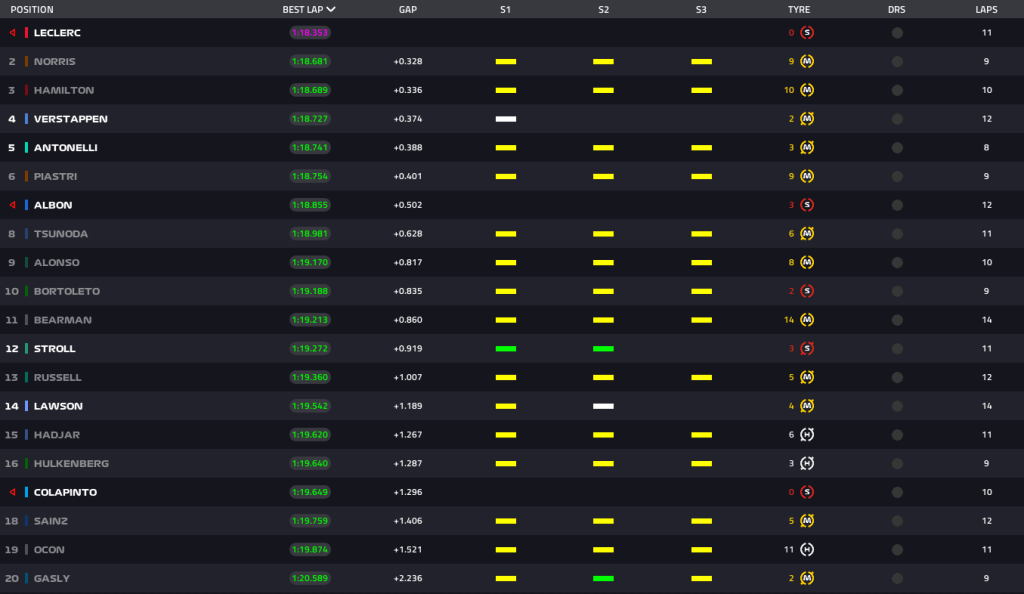Click Leclerc's soft tyre icon
This screenshot has height=594, width=1024.
pyautogui.click(x=807, y=33)
